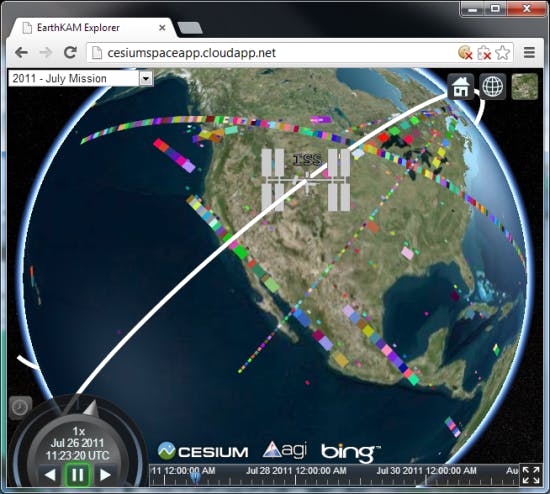This screenshot has height=494, width=550.
Task: Play animation in reverse
Action: [x=50, y=475]
